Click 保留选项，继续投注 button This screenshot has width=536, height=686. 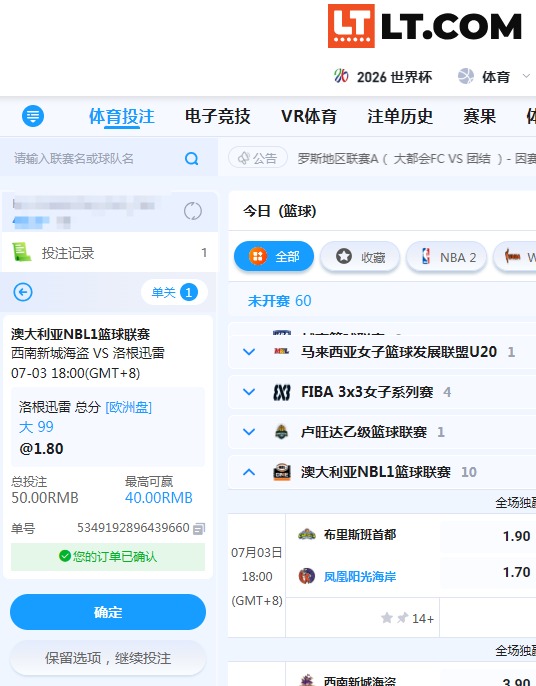[x=108, y=658]
